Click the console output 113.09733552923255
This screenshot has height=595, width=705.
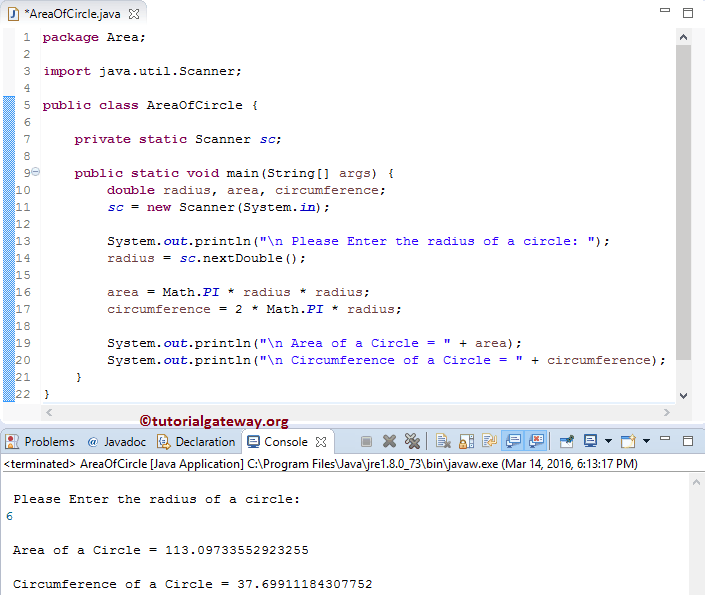(x=237, y=550)
